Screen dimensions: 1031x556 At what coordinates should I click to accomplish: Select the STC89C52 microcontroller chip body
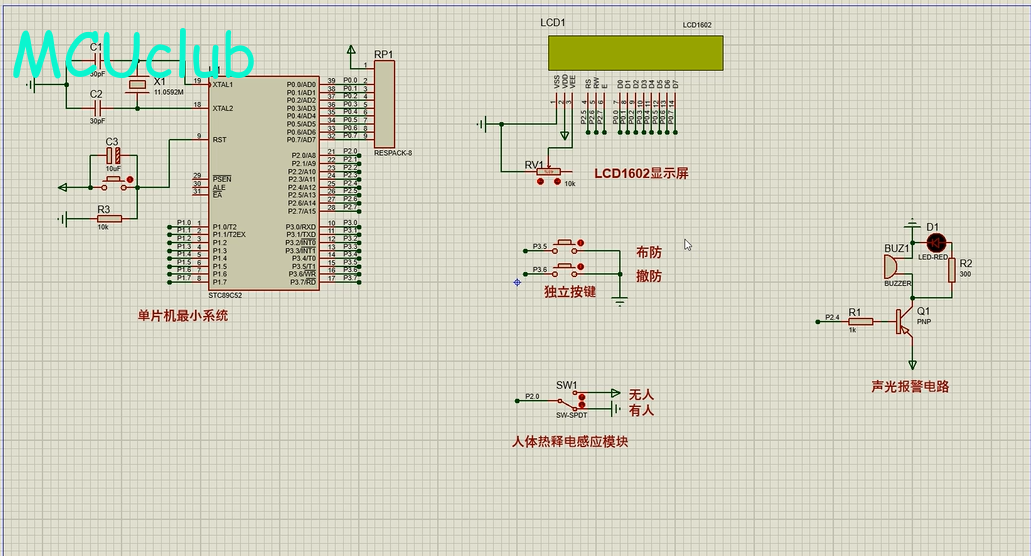coord(263,183)
